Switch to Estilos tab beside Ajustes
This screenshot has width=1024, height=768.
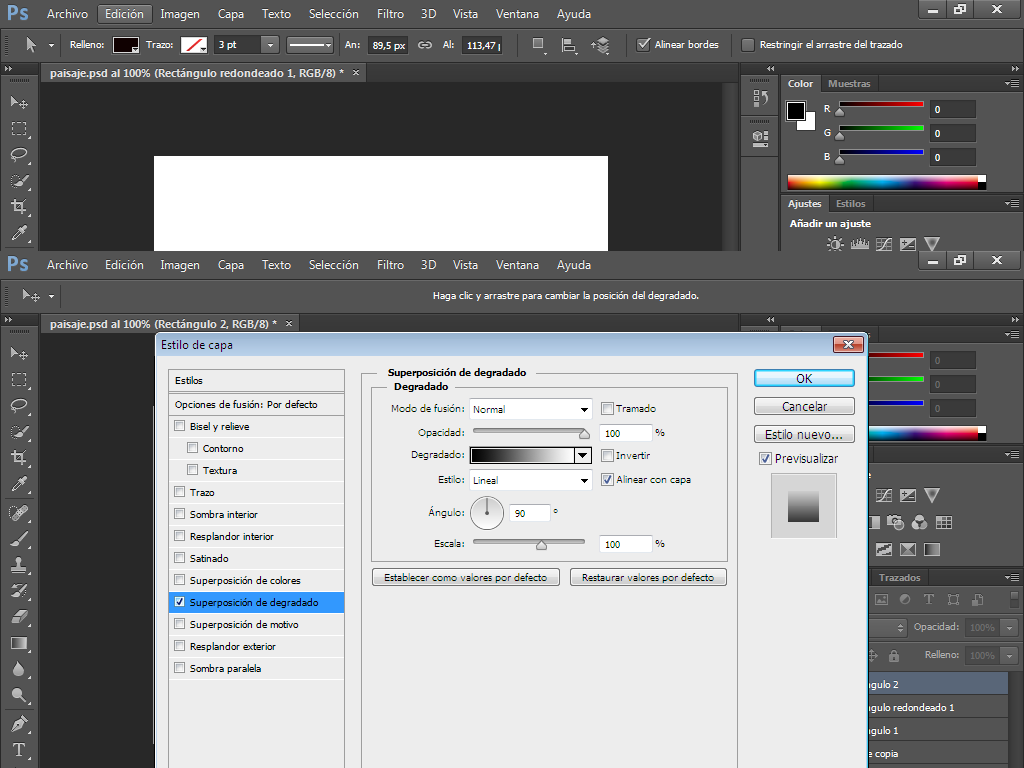850,204
